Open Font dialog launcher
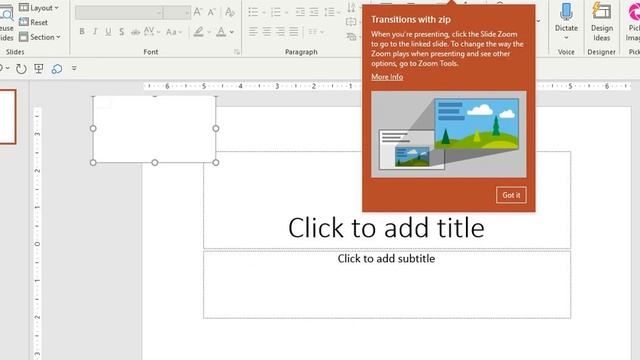640x360 pixels. pyautogui.click(x=237, y=52)
